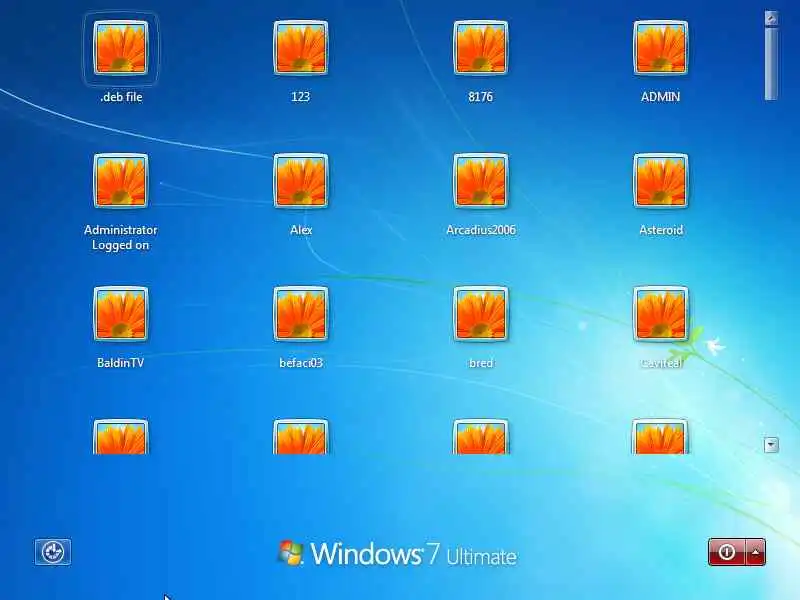Click the red Shut down power button
Screen dimensions: 800x600
(727, 552)
